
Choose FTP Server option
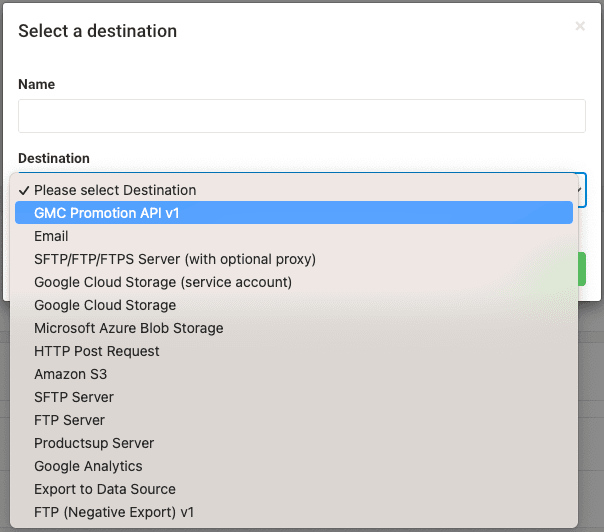coord(294,420)
